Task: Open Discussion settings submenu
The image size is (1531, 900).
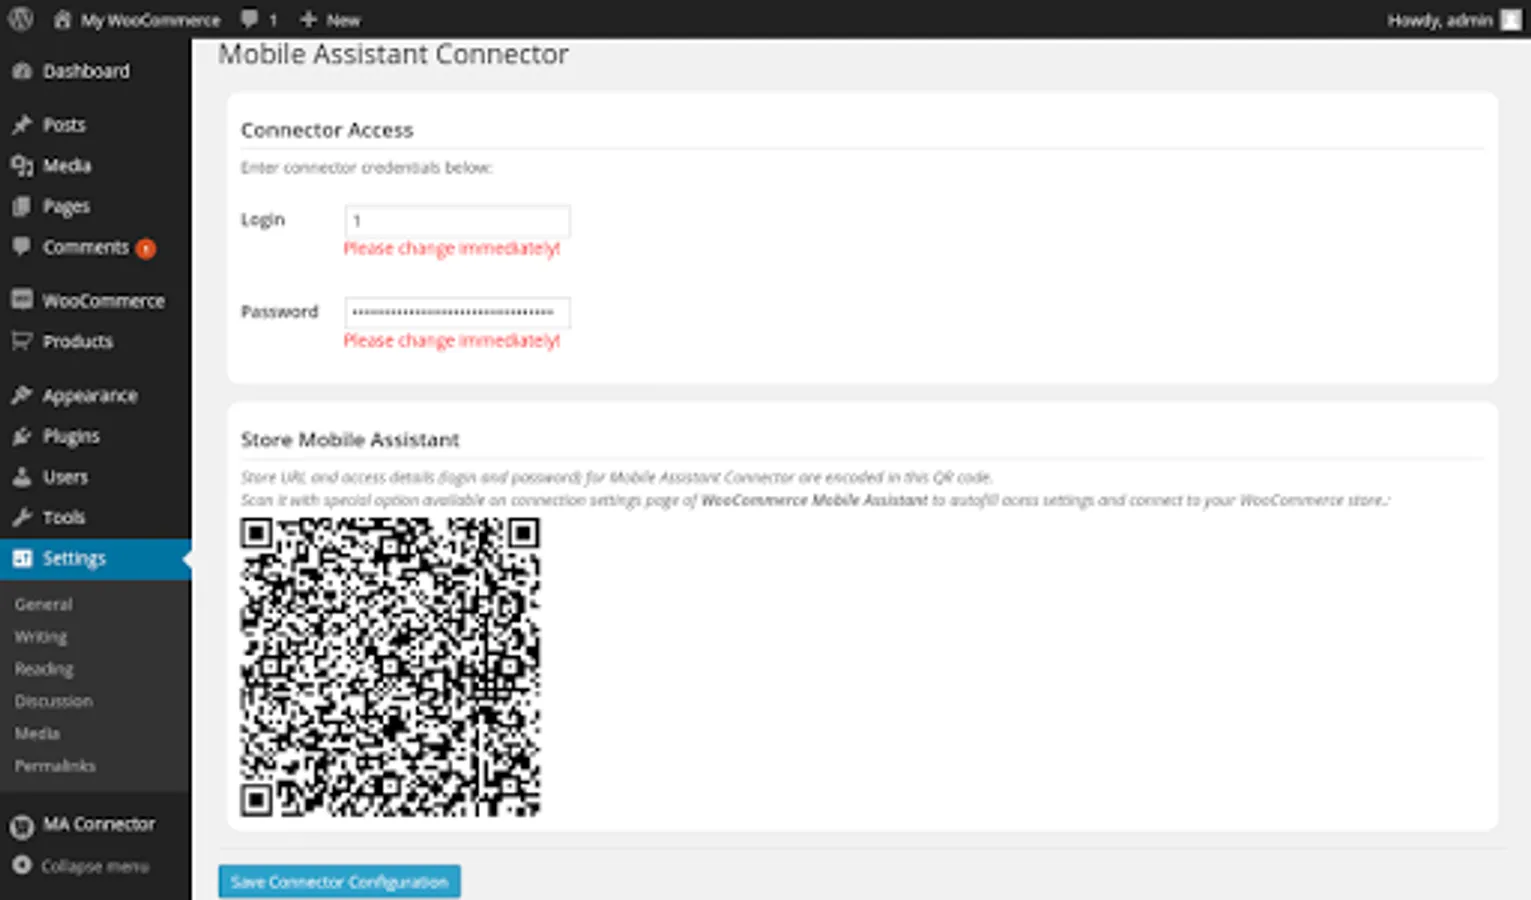Action: pos(53,701)
